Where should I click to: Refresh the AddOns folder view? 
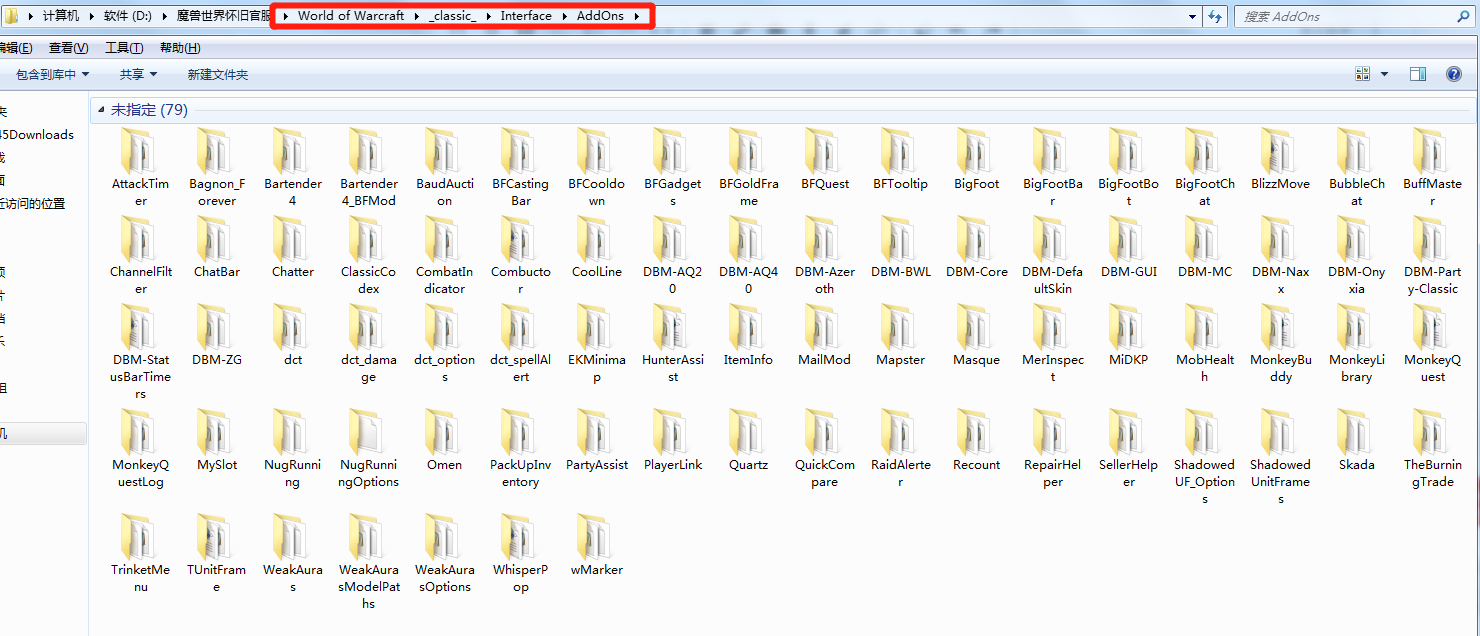pos(1215,16)
